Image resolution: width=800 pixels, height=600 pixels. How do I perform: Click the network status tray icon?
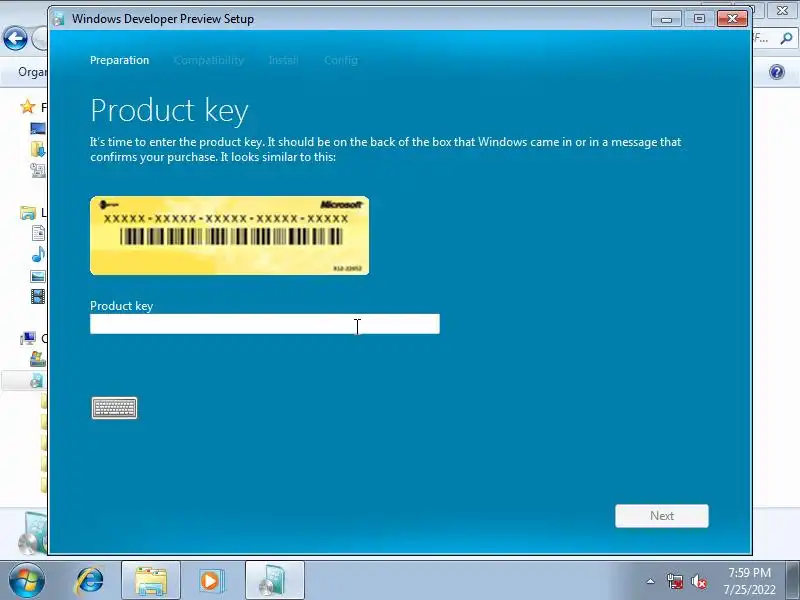[674, 581]
